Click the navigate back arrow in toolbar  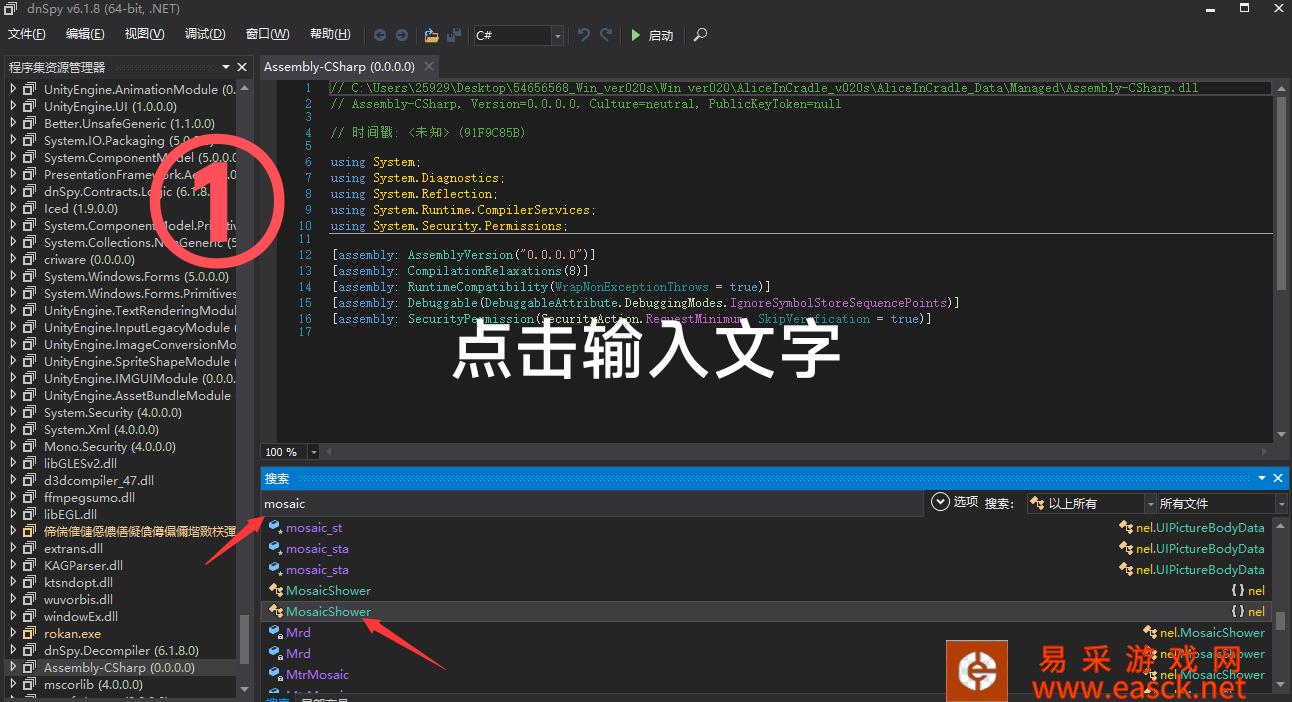pyautogui.click(x=380, y=35)
